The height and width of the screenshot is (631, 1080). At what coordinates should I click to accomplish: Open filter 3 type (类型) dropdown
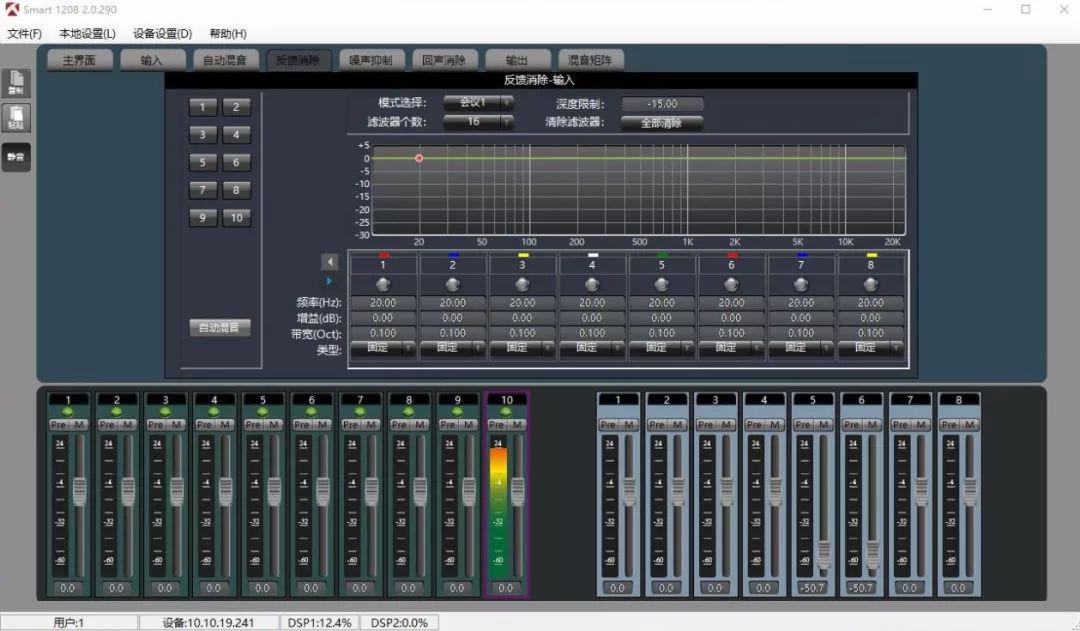[522, 349]
